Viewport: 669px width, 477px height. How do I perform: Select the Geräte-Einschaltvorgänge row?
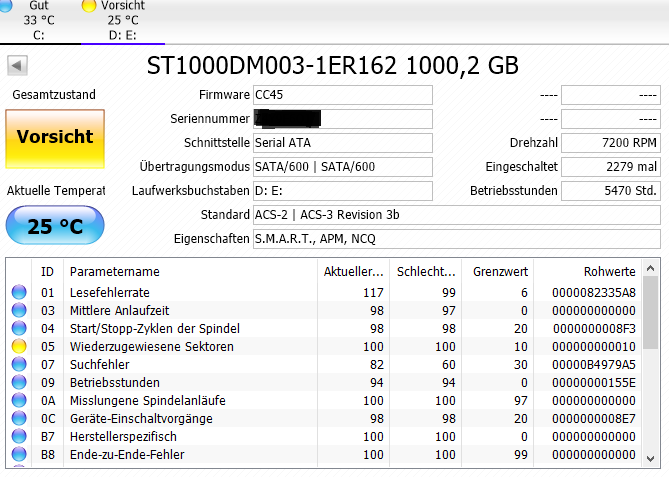[324, 418]
